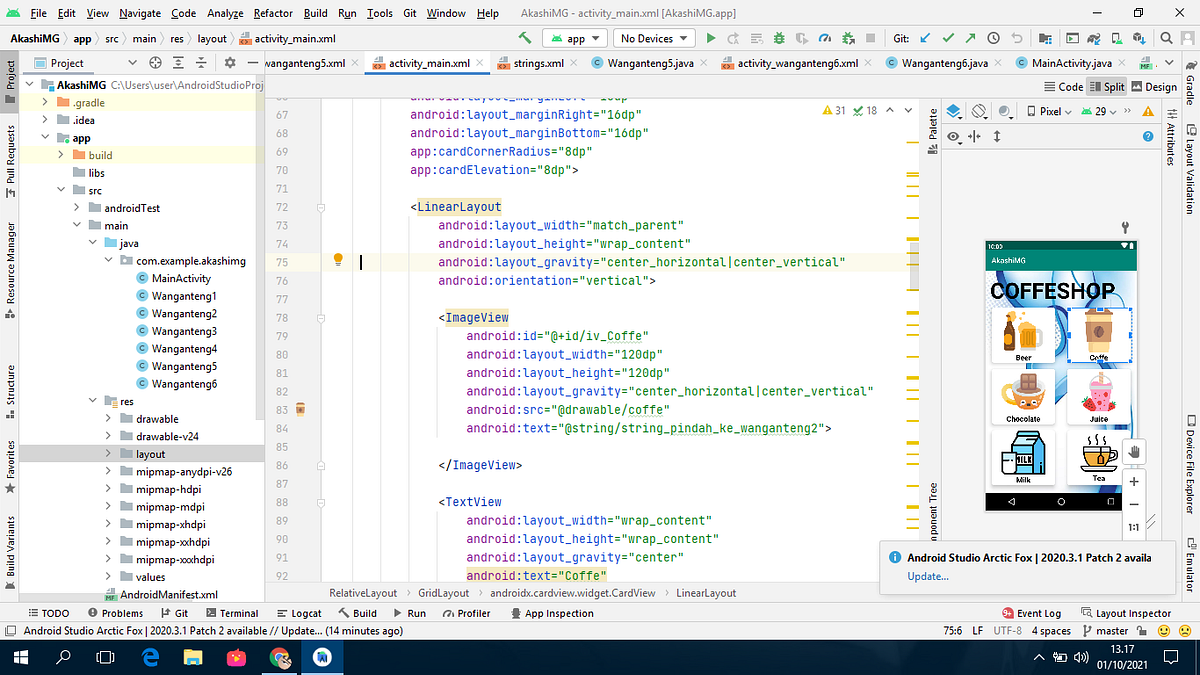Start debugging with the Debug icon
Viewport: 1200px width, 675px height.
(x=777, y=36)
